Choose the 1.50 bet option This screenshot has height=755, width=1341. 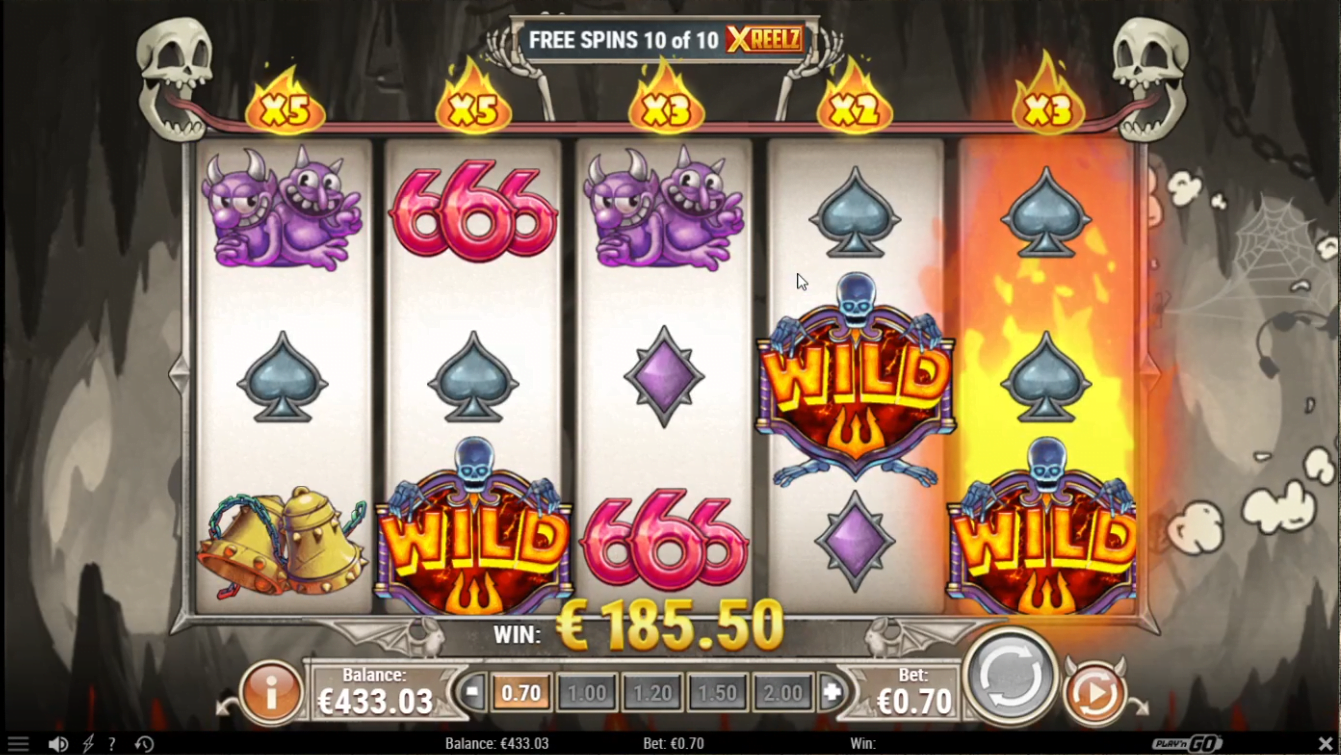717,692
